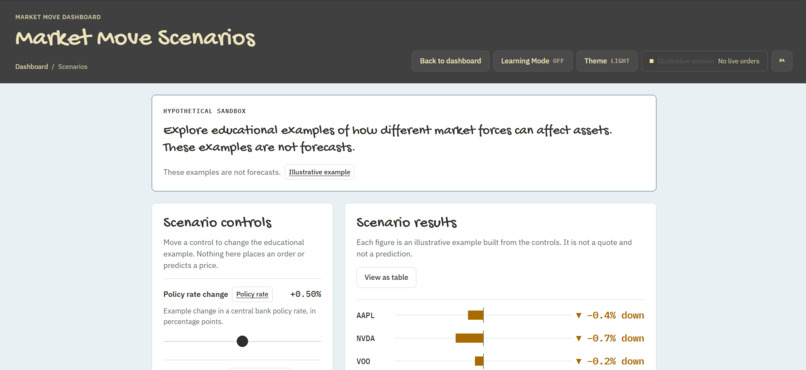Open the 'Illustrative example' definition link
Viewport: 806px width, 370px height.
tap(319, 172)
